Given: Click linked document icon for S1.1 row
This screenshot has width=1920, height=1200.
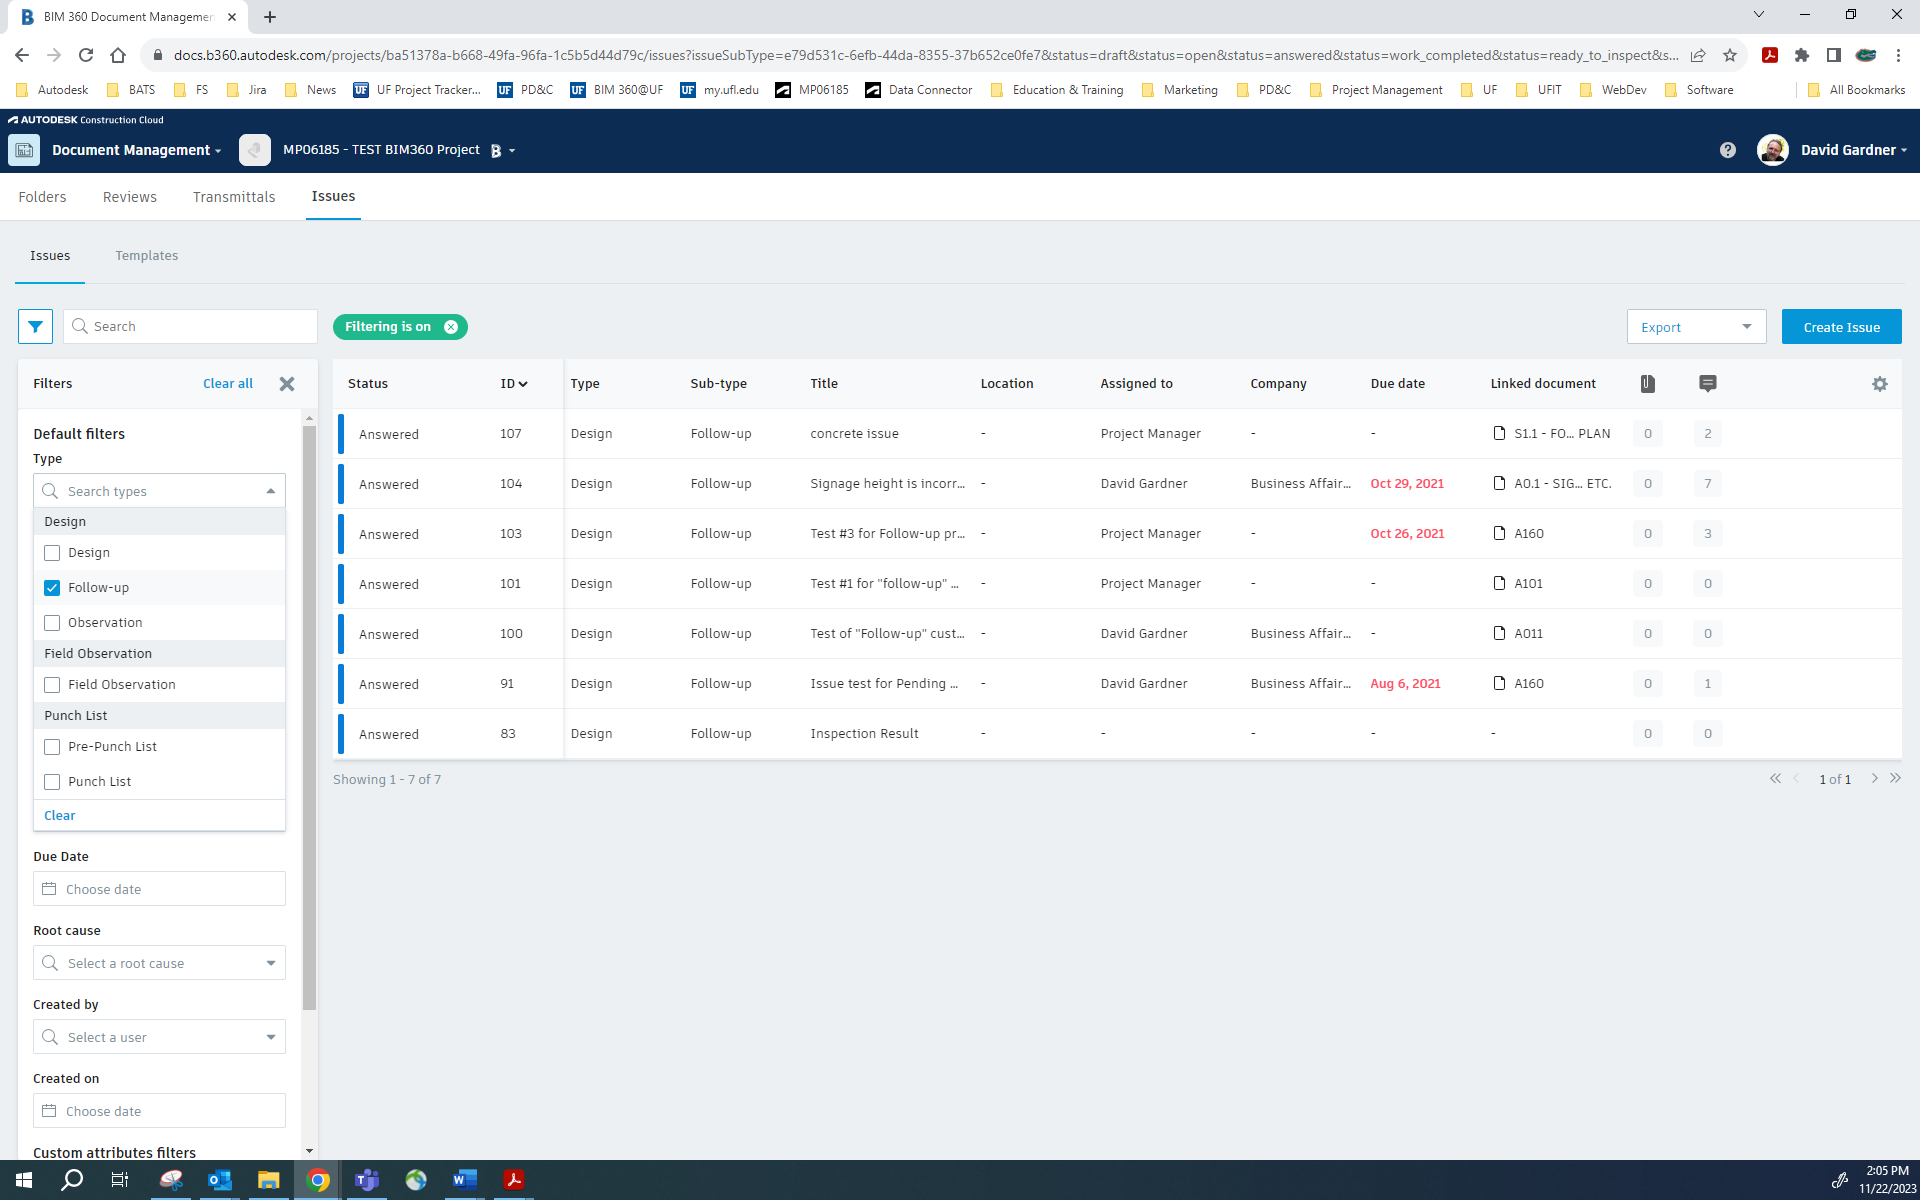Looking at the screenshot, I should [x=1499, y=433].
